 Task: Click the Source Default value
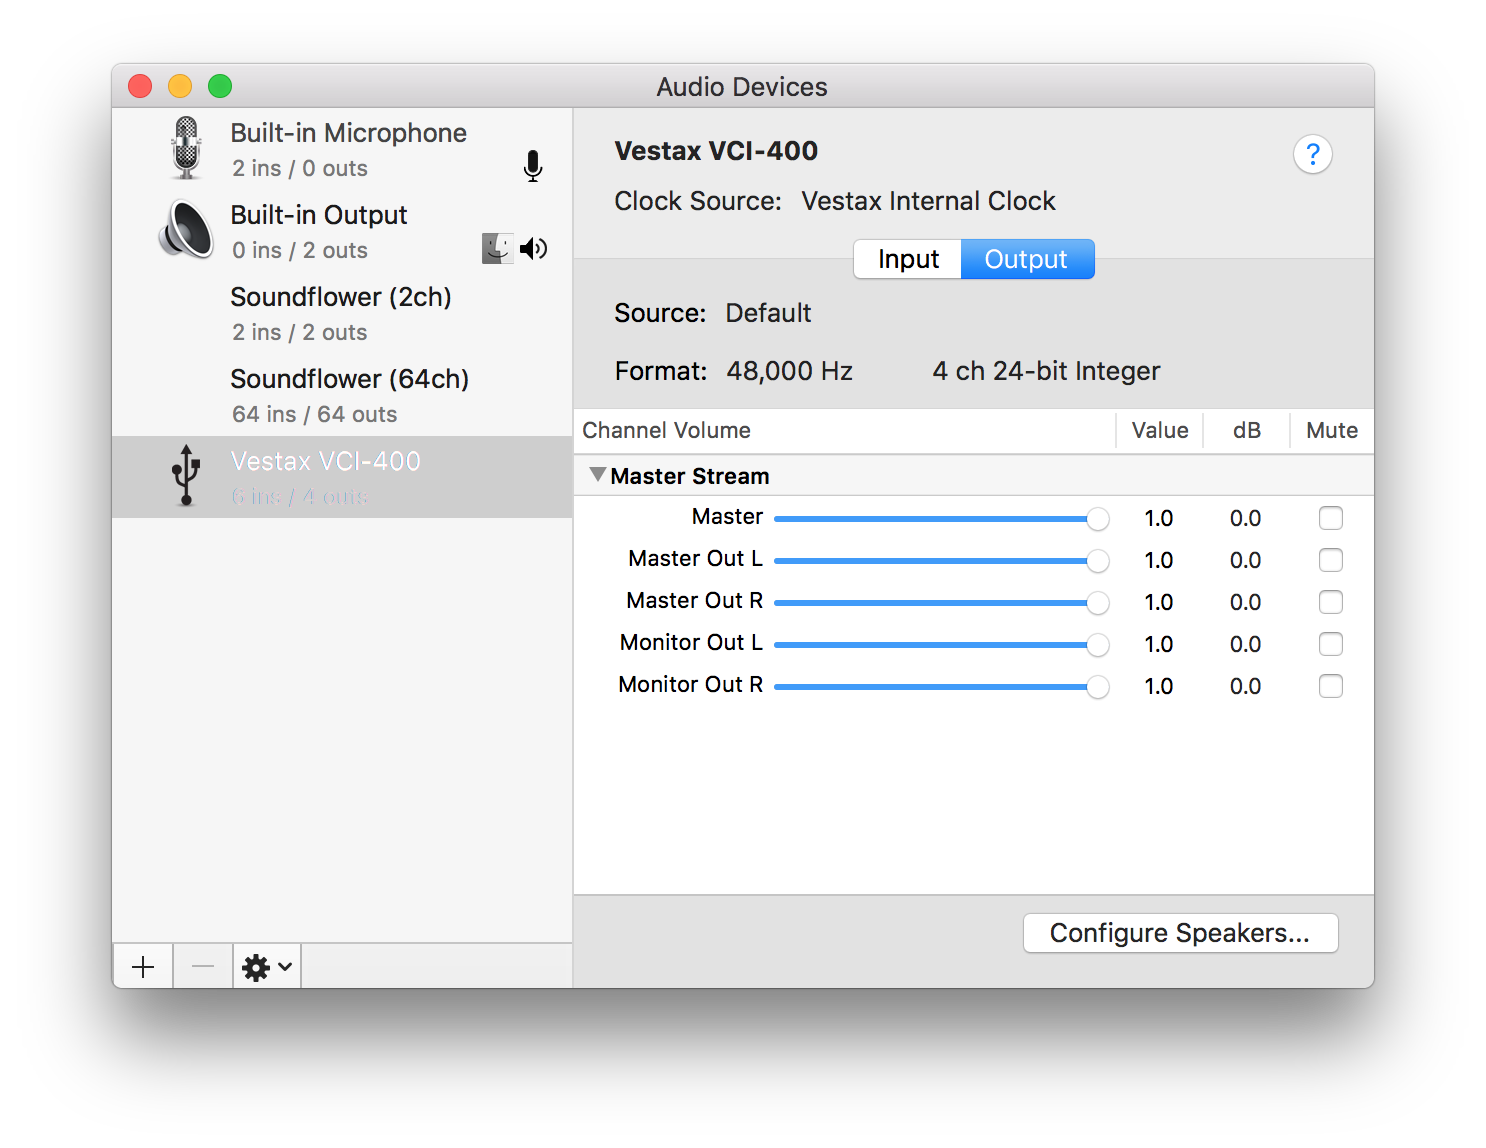point(768,313)
